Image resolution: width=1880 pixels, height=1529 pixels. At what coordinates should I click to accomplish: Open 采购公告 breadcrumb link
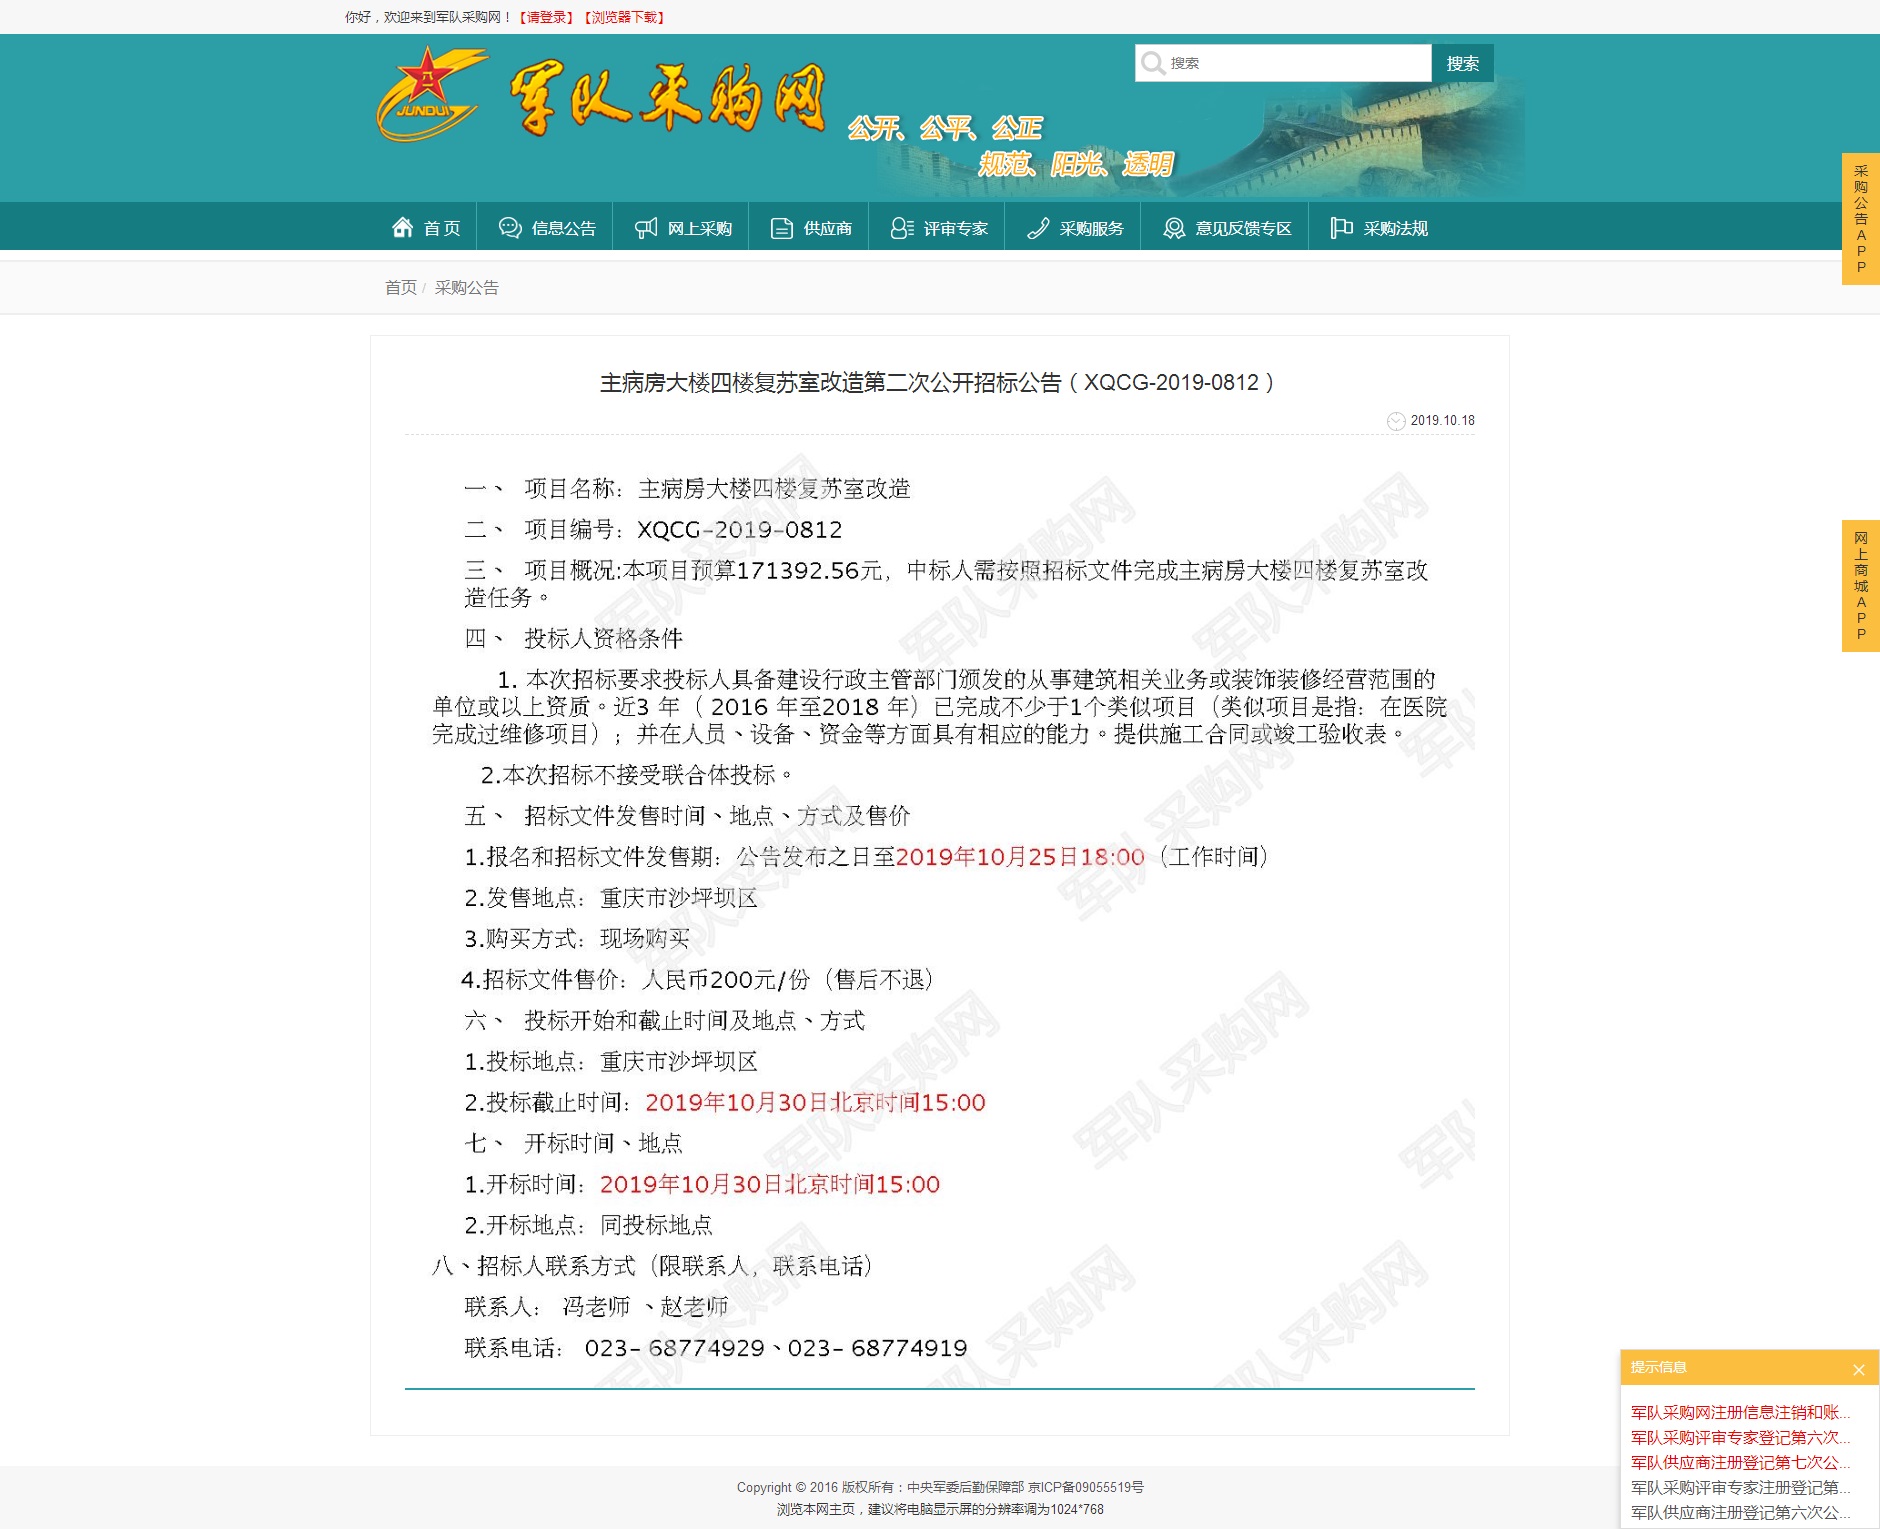pos(467,288)
